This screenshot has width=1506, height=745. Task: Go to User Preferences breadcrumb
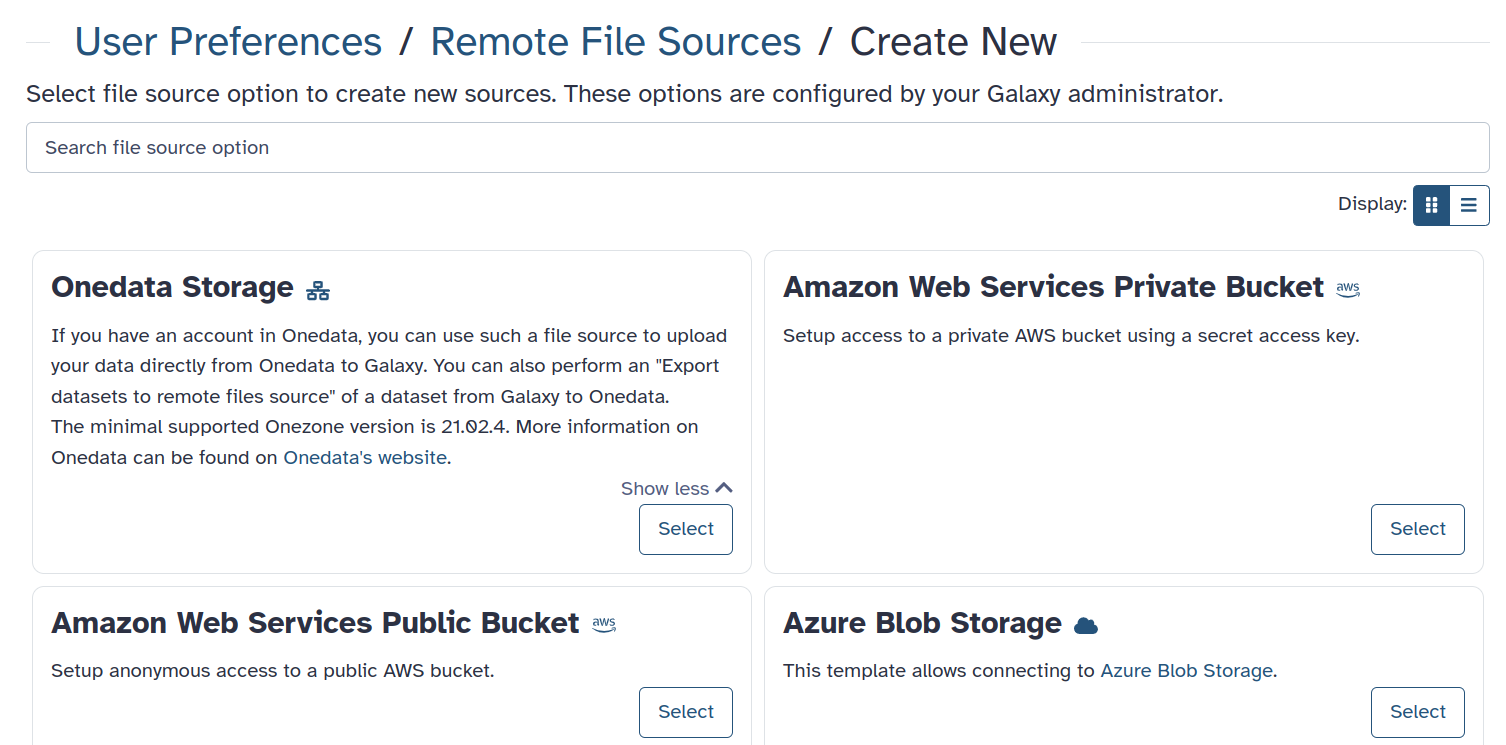228,42
